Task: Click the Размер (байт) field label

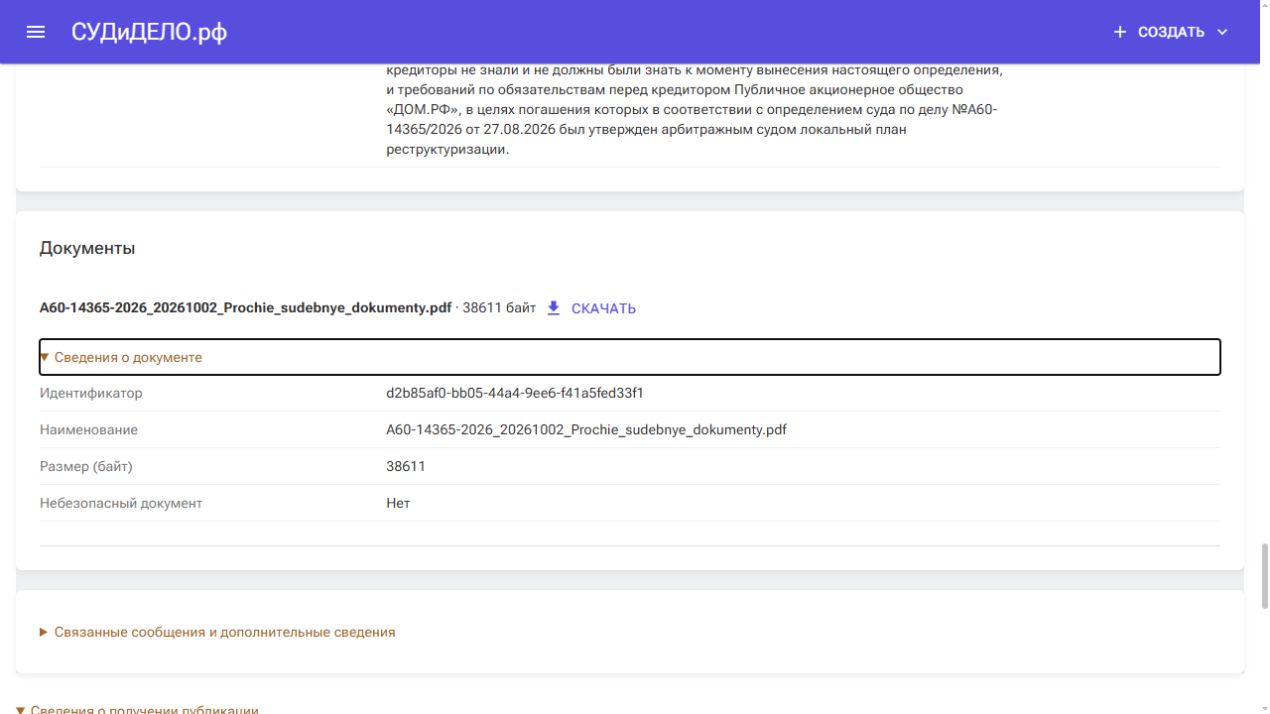Action: [x=86, y=466]
